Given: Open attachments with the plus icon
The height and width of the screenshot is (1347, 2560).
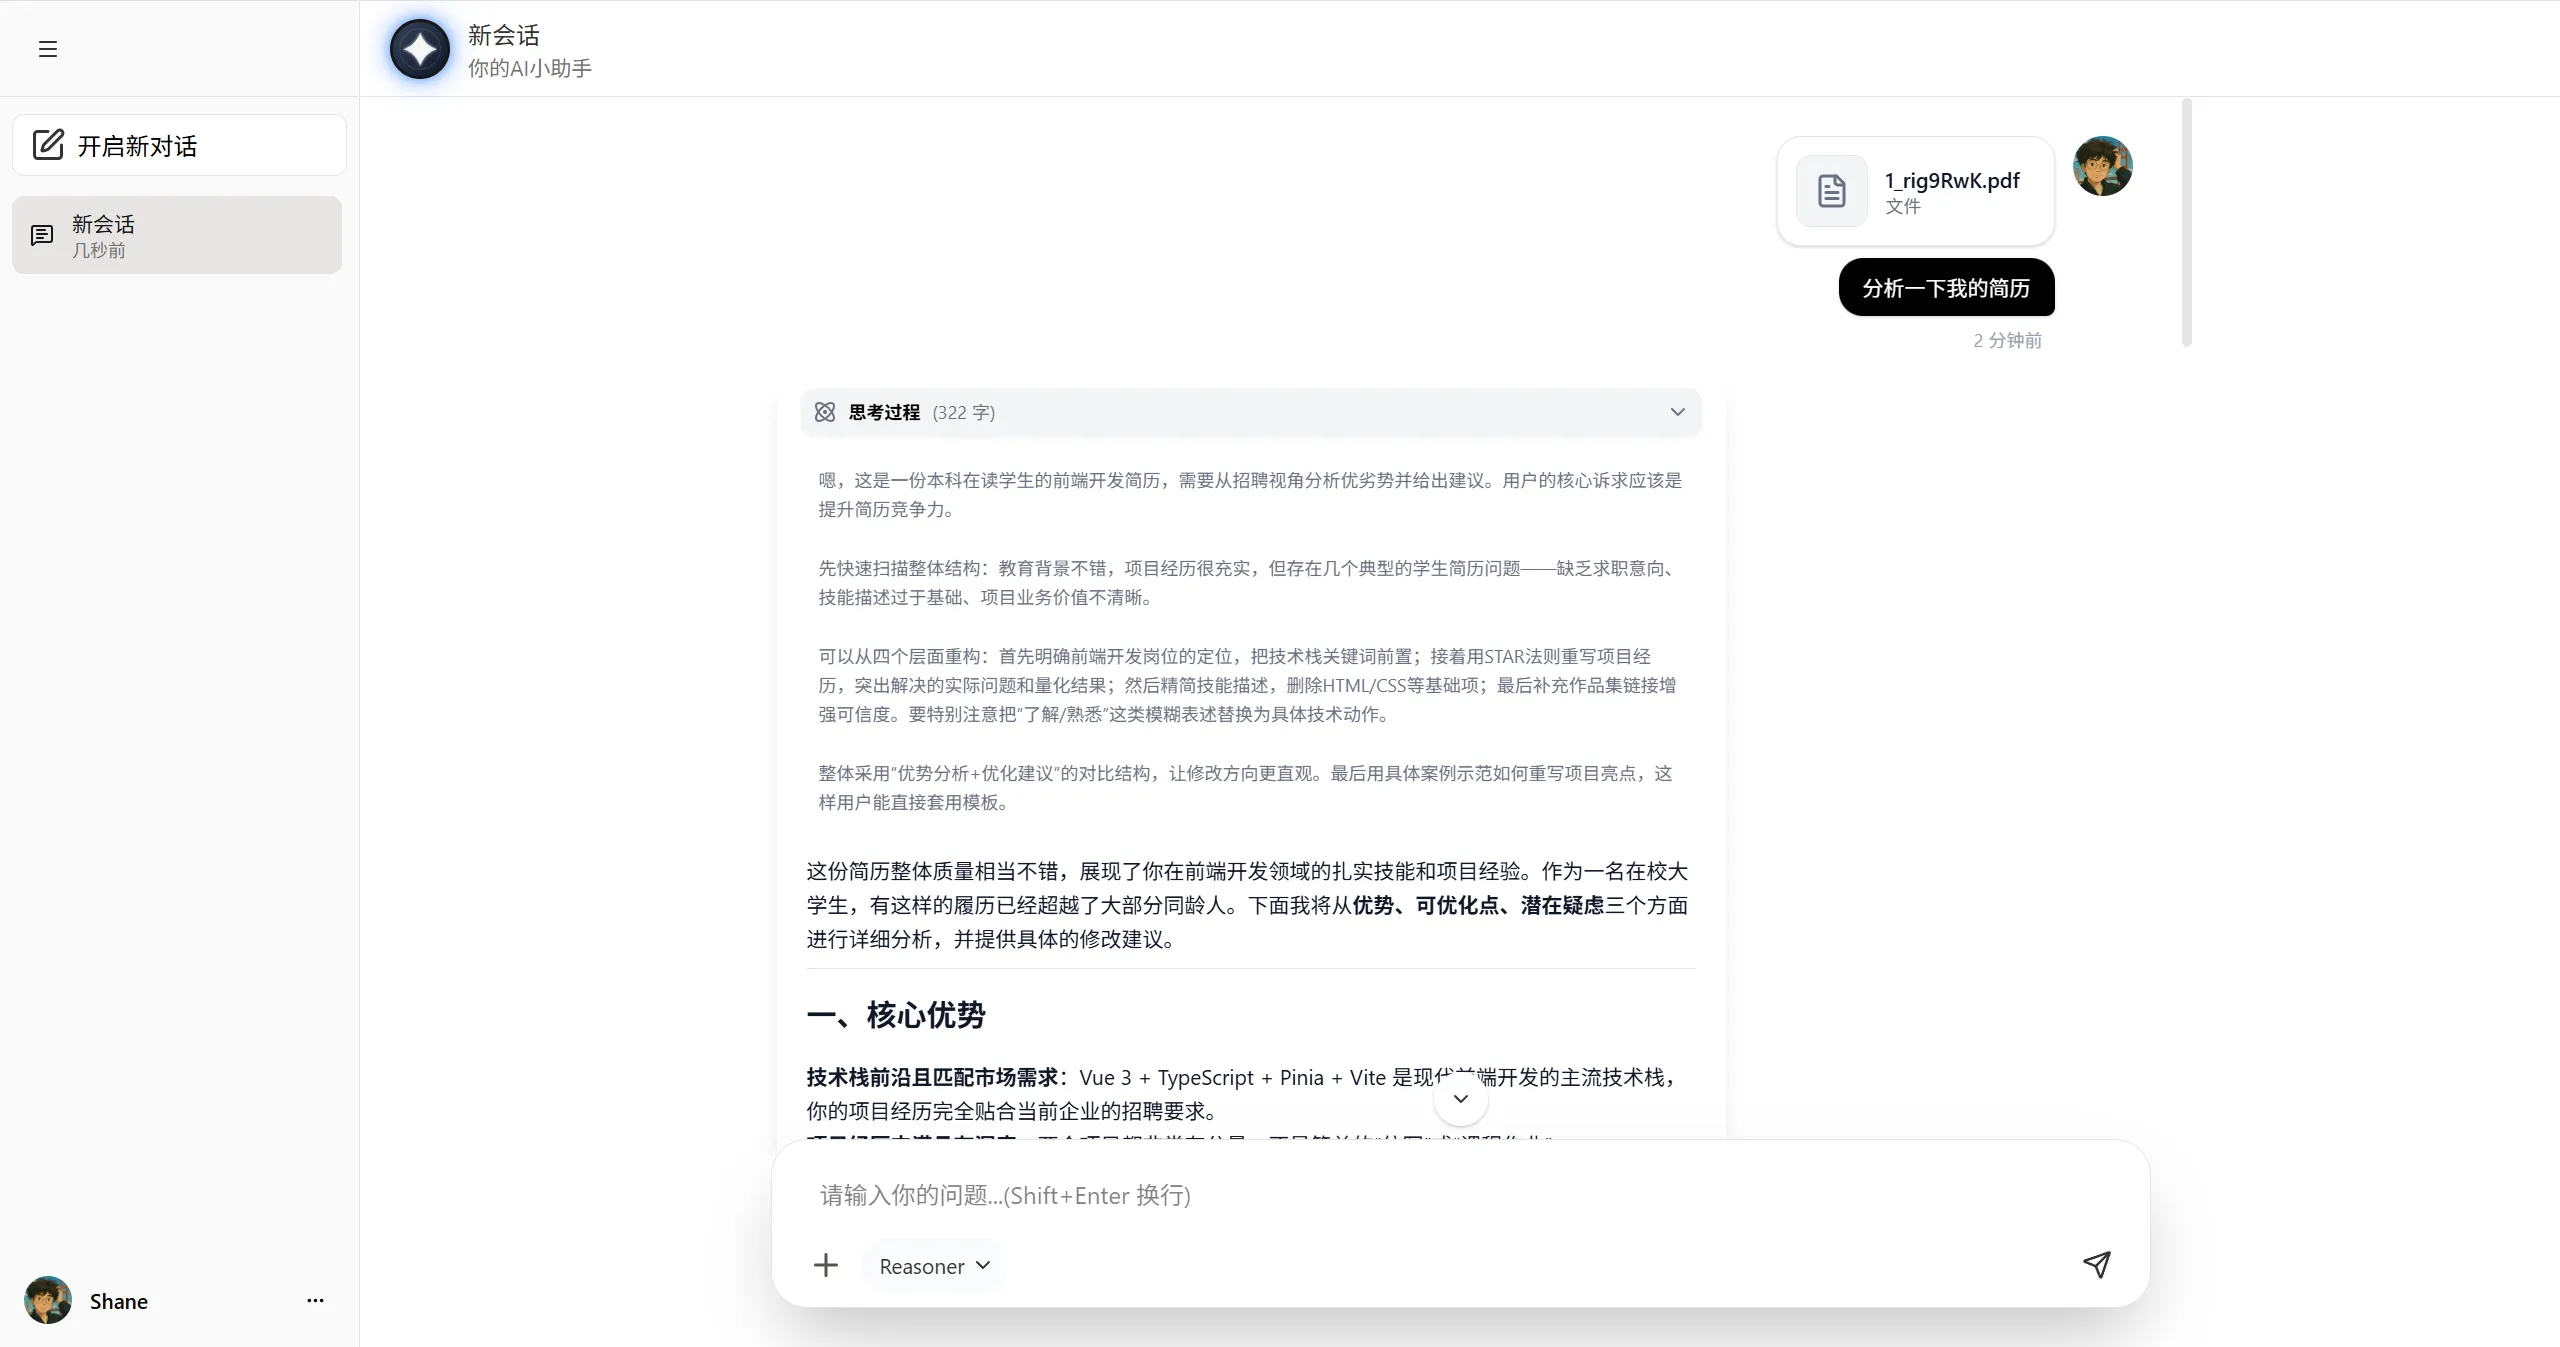Looking at the screenshot, I should (x=824, y=1264).
